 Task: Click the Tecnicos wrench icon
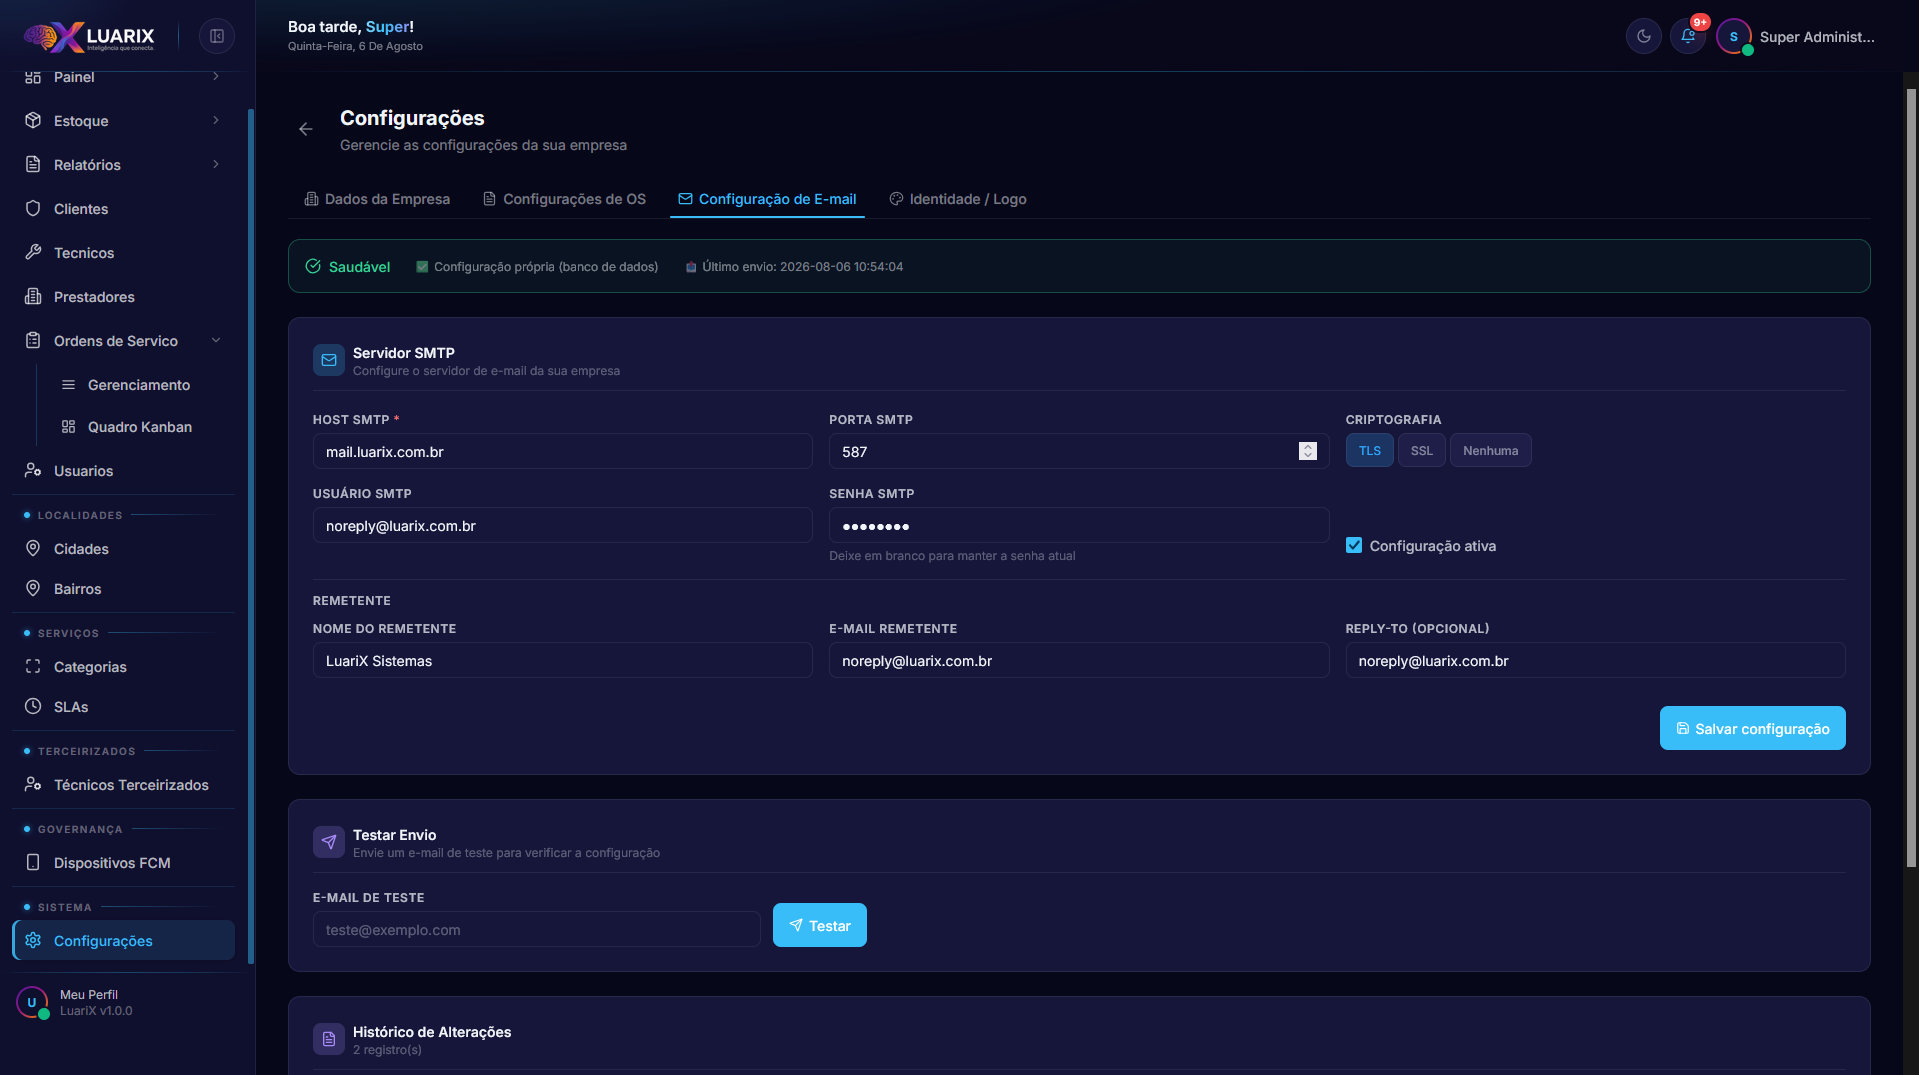pyautogui.click(x=33, y=252)
